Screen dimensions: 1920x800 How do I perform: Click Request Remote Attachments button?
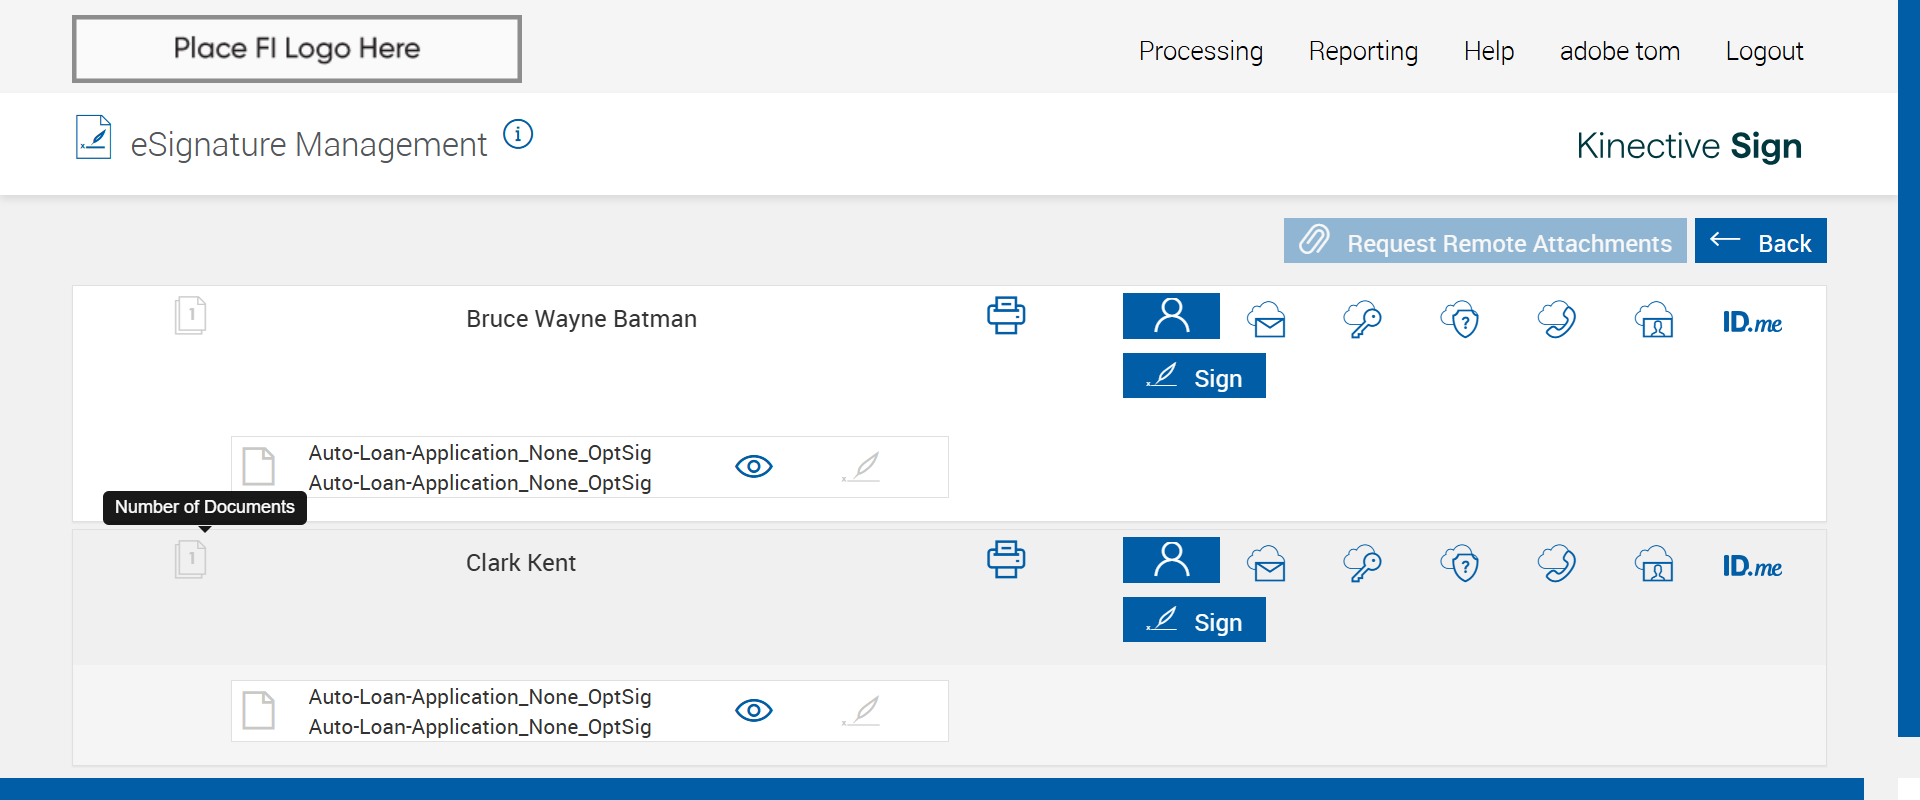(1485, 241)
